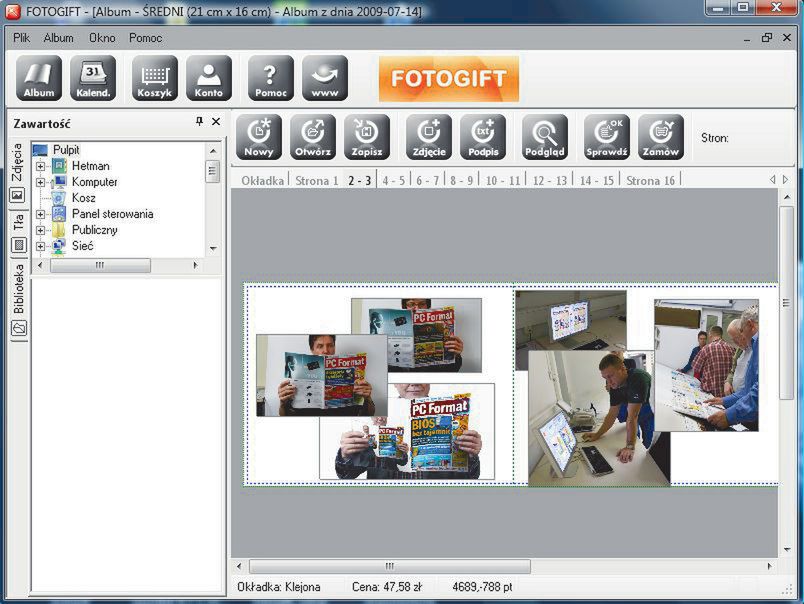804x604 pixels.
Task: Close the Zawartość panel
Action: pos(216,122)
